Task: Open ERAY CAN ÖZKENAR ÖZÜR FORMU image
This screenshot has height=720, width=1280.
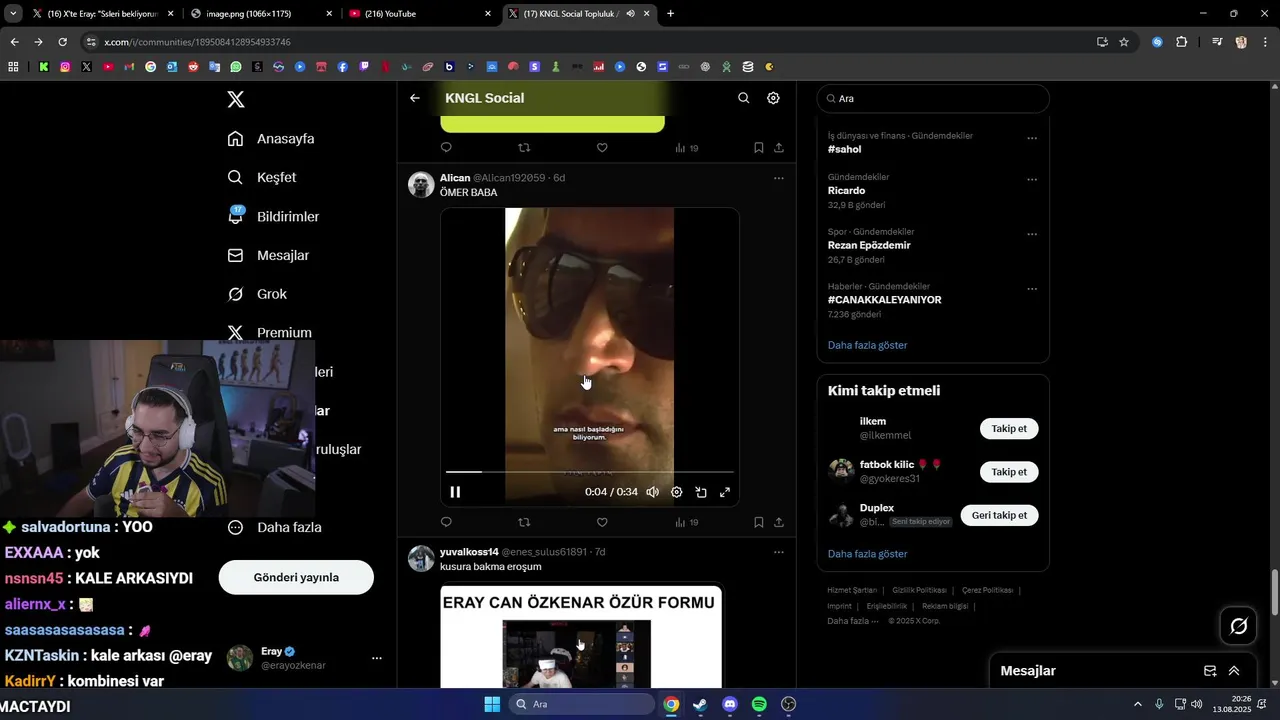Action: tap(581, 636)
